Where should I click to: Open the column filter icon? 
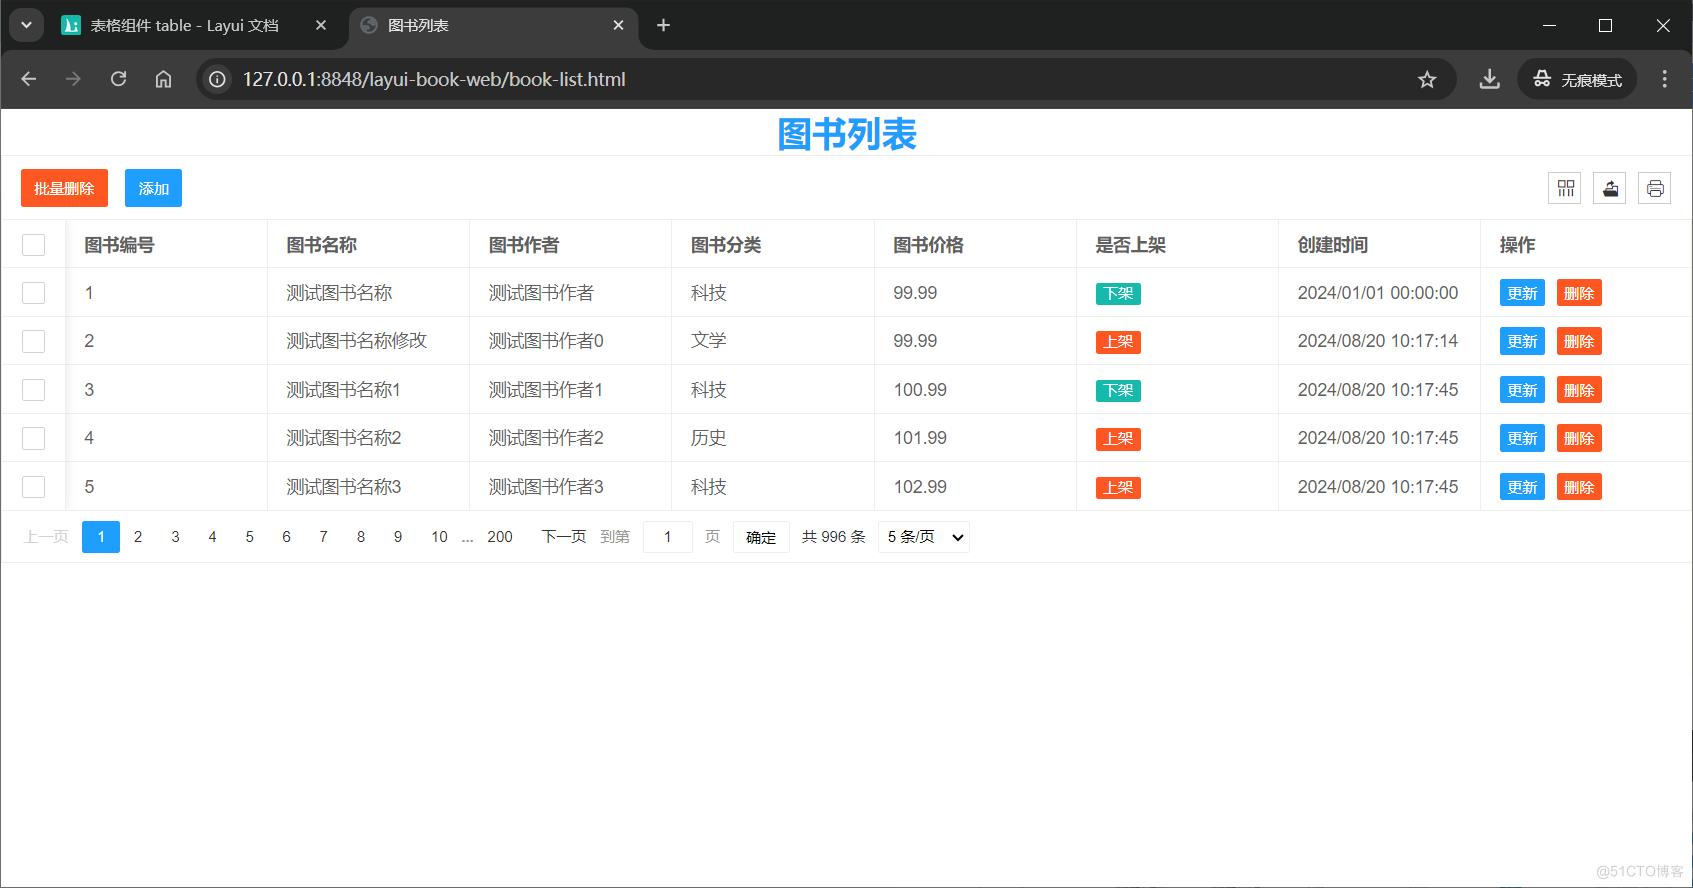1565,188
